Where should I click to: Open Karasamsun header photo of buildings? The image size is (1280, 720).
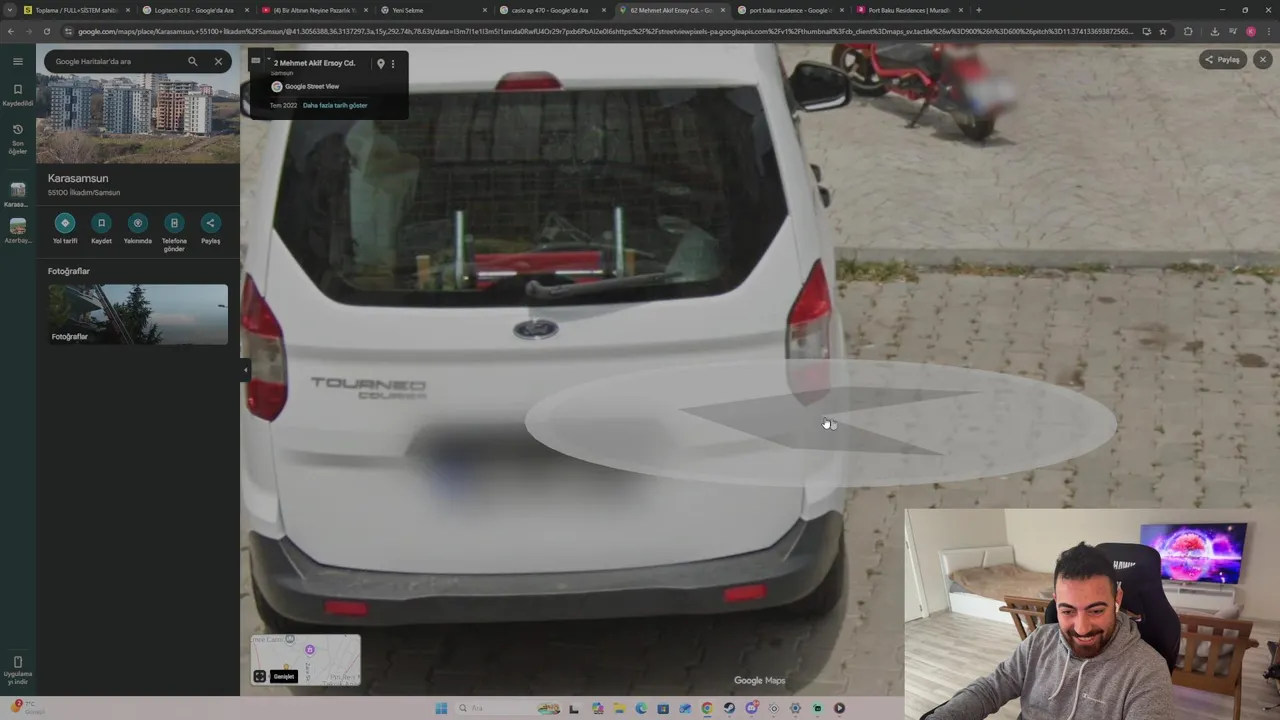coord(138,118)
